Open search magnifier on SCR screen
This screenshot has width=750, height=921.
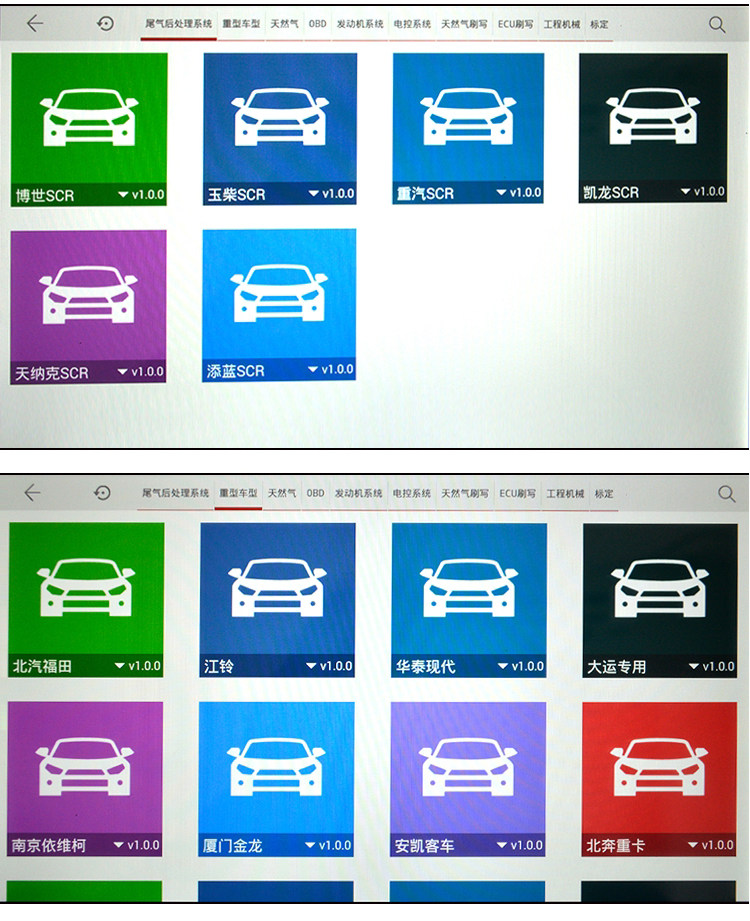tap(717, 25)
